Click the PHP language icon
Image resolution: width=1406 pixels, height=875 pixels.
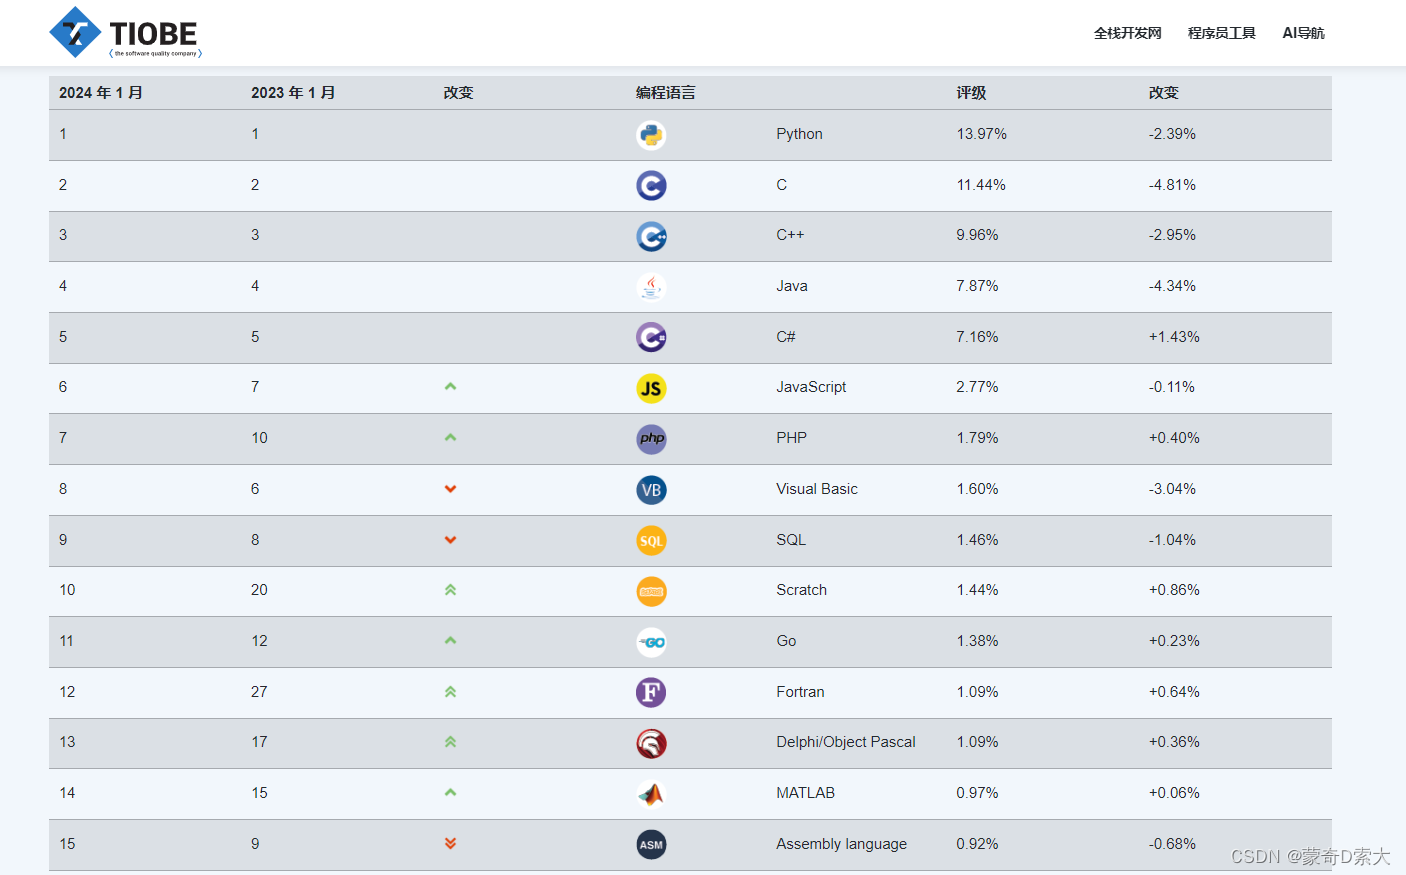(651, 439)
